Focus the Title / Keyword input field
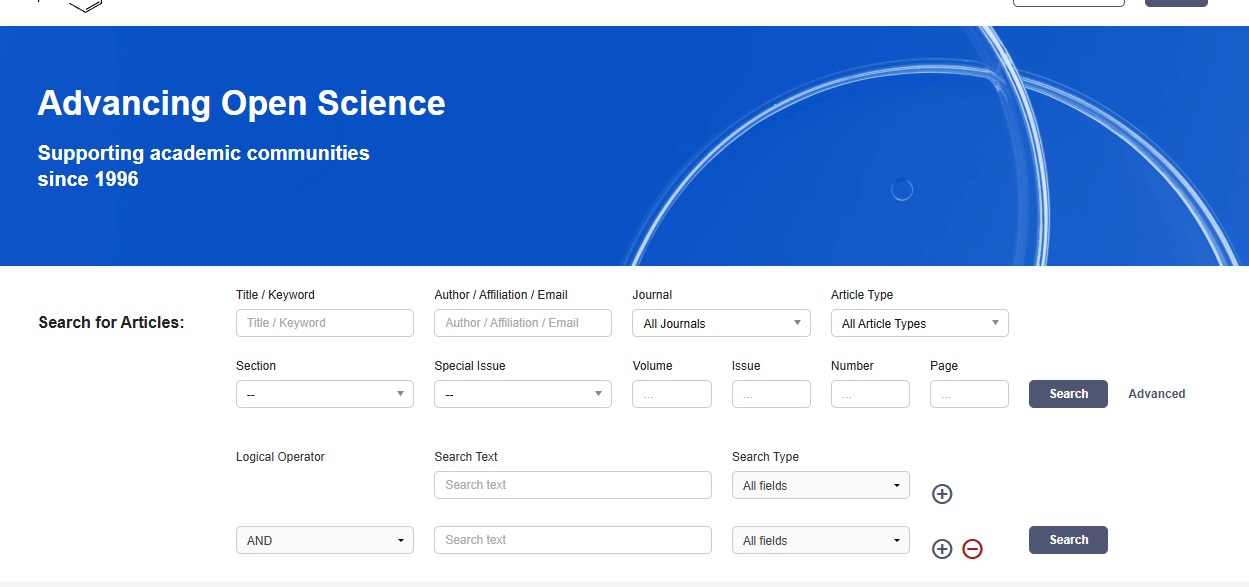Image resolution: width=1249 pixels, height=587 pixels. (x=325, y=323)
